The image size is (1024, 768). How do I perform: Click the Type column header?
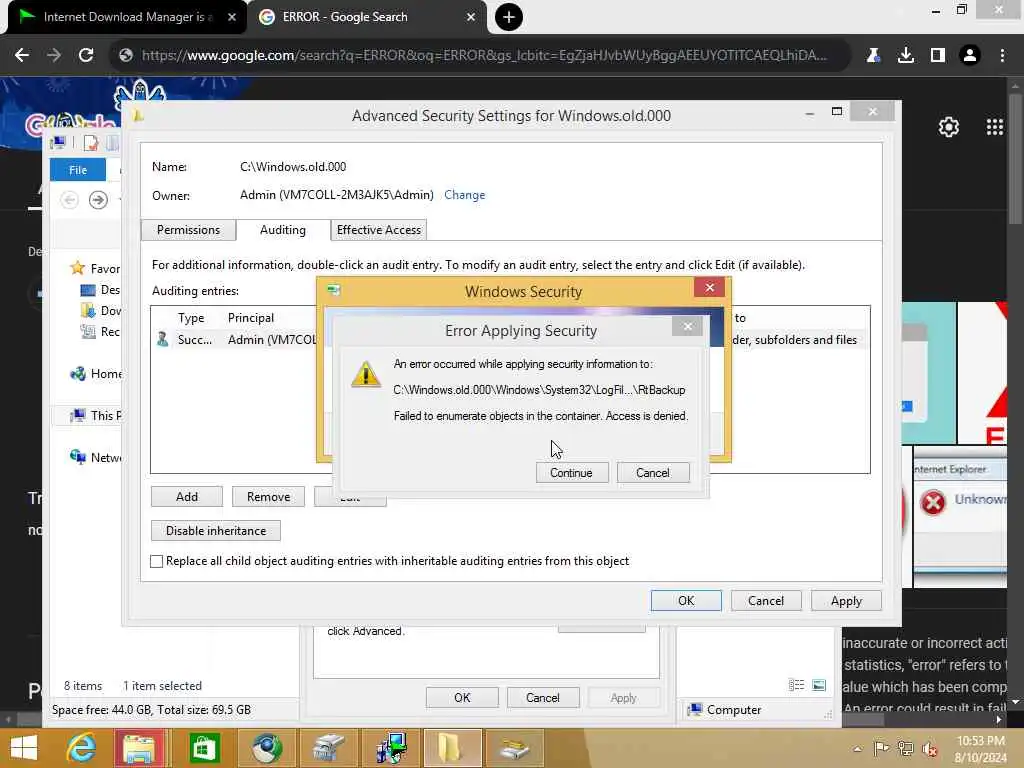(191, 318)
